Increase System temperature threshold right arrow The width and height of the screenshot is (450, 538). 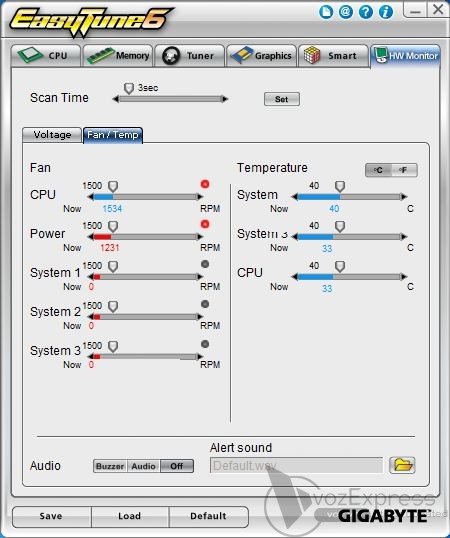click(404, 197)
